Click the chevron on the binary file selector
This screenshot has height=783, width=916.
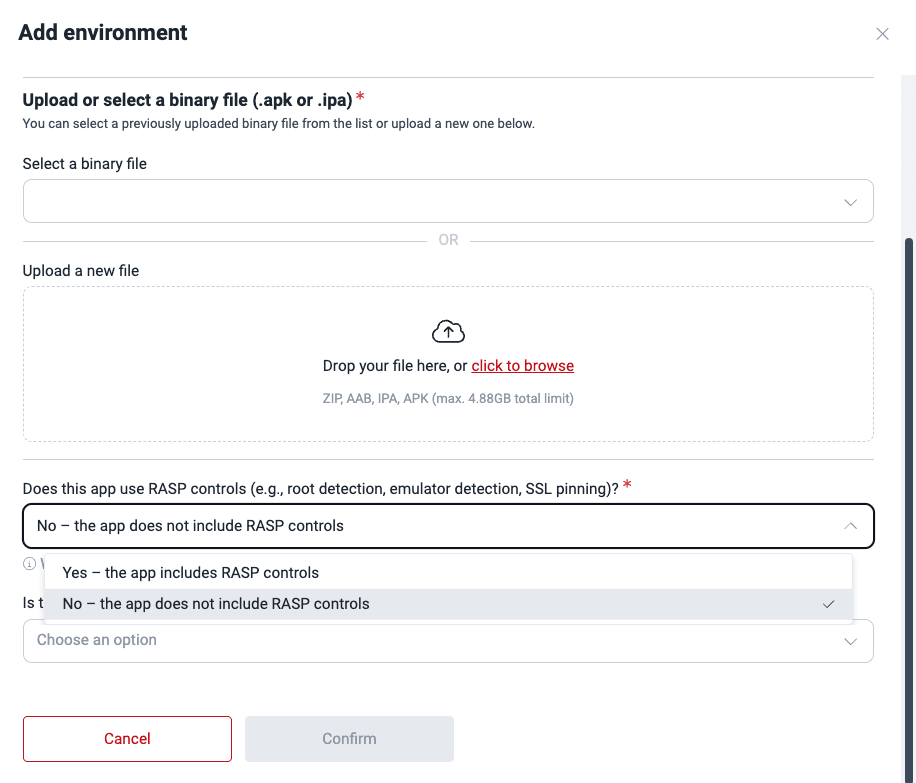click(850, 201)
